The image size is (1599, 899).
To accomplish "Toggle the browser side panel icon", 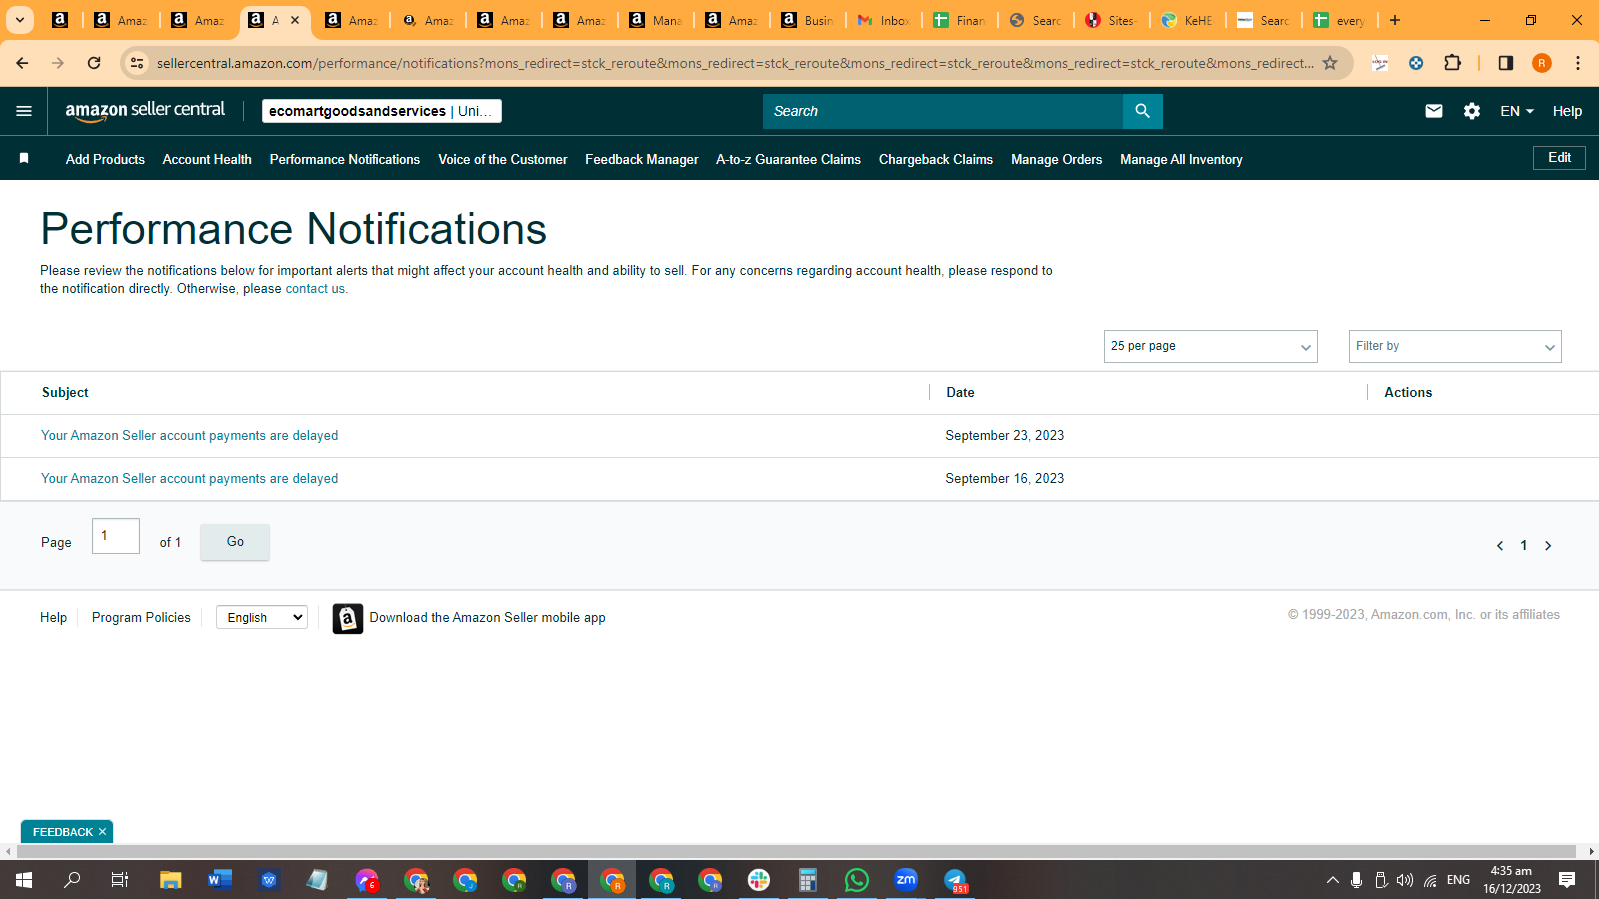I will pos(1505,63).
